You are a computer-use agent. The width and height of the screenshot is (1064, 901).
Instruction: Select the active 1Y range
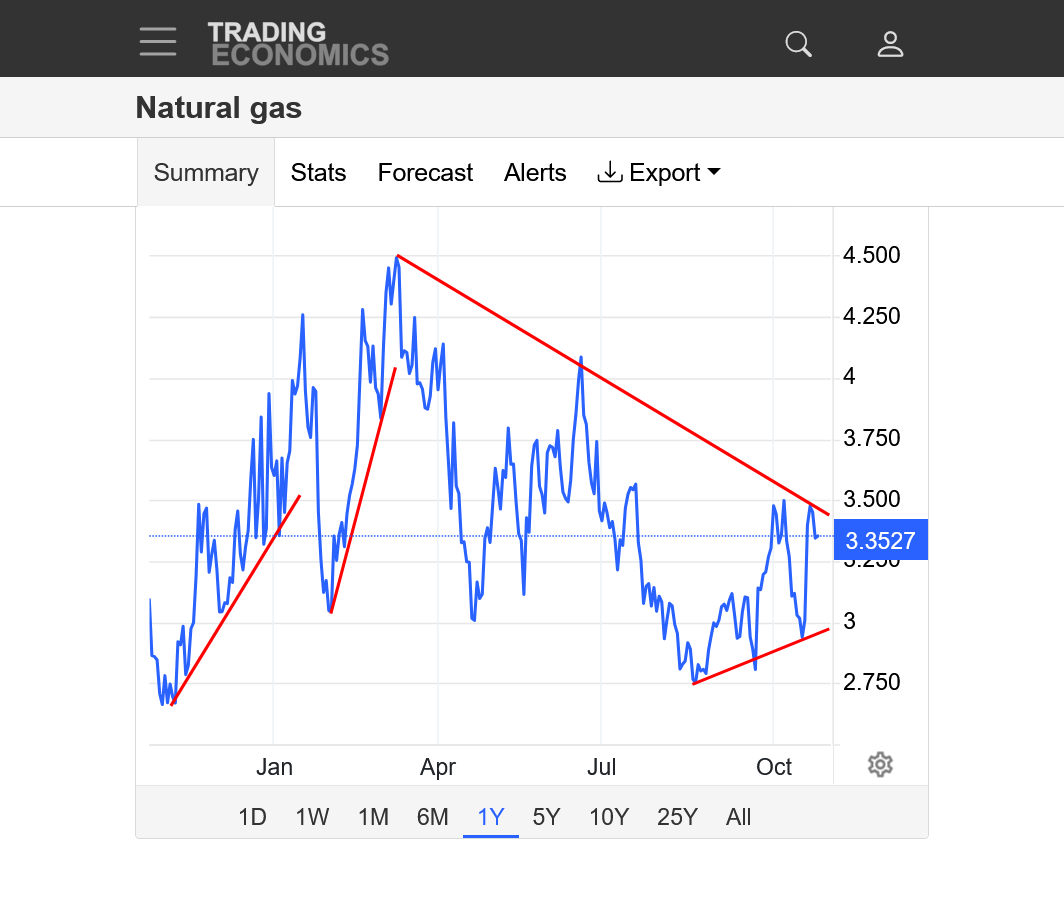coord(491,817)
